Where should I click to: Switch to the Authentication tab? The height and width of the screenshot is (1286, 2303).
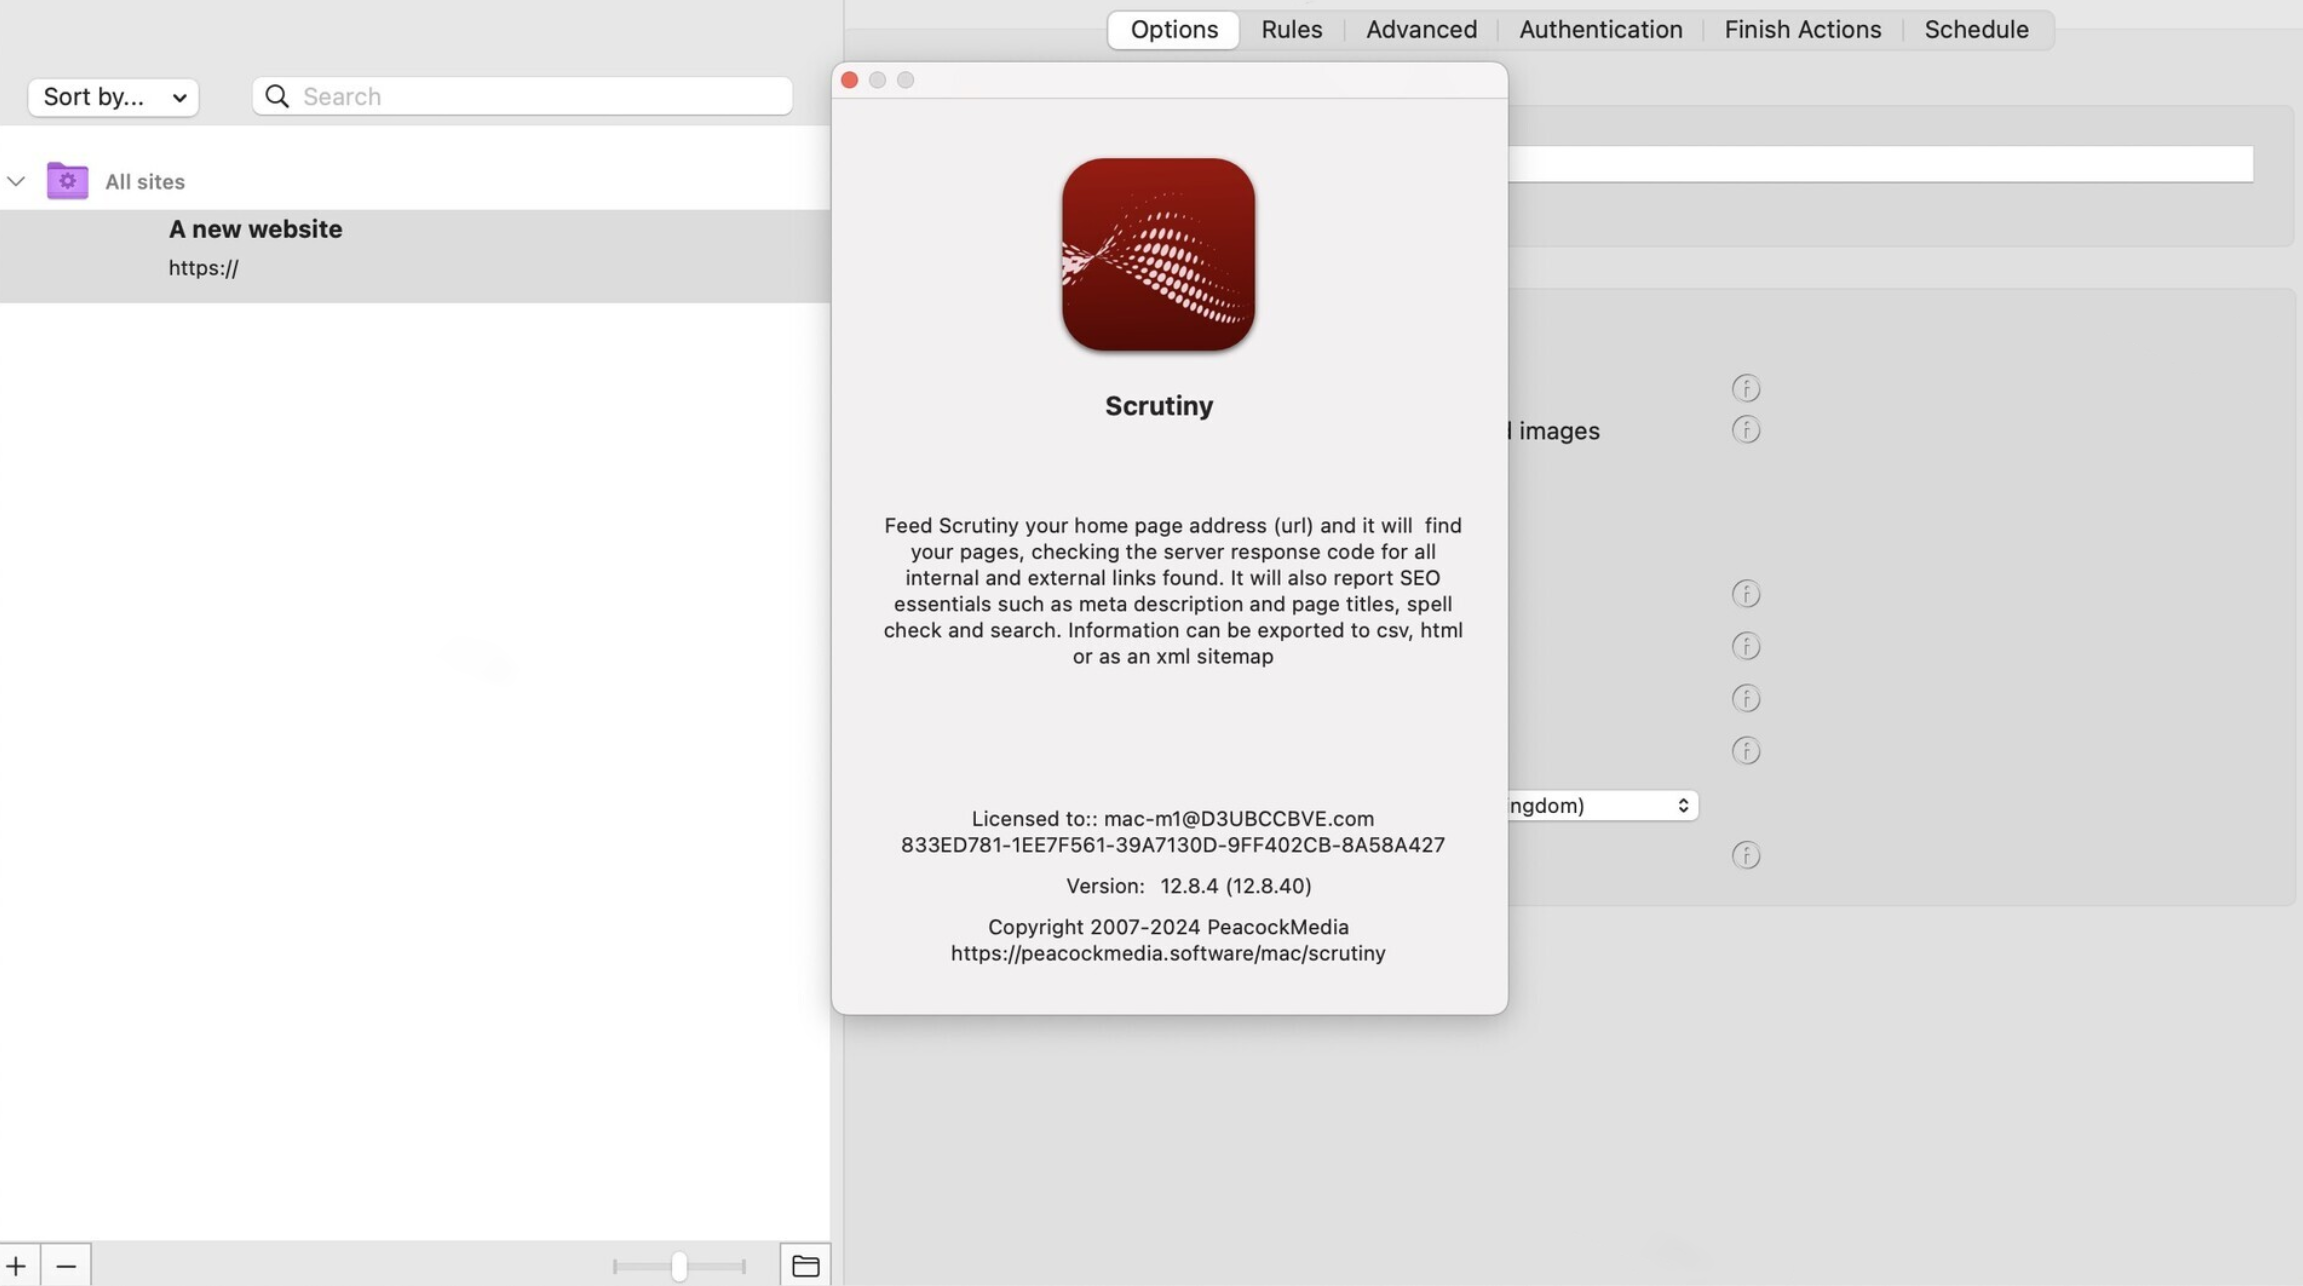point(1600,29)
